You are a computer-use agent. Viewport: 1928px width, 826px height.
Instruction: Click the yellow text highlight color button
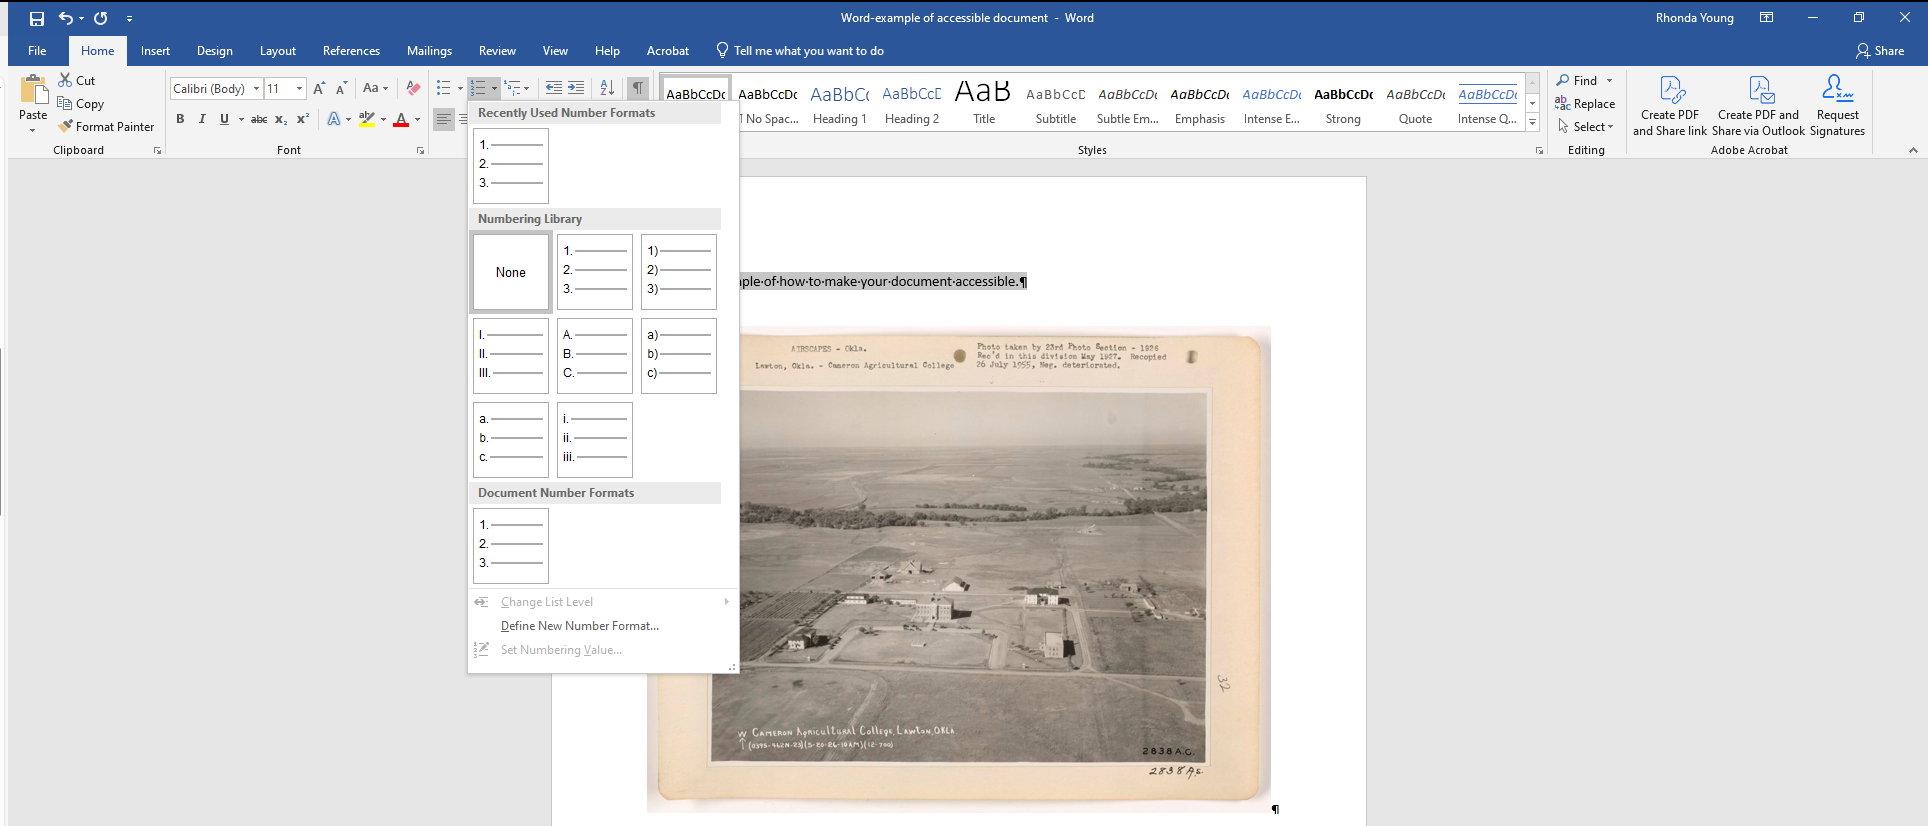pyautogui.click(x=367, y=119)
